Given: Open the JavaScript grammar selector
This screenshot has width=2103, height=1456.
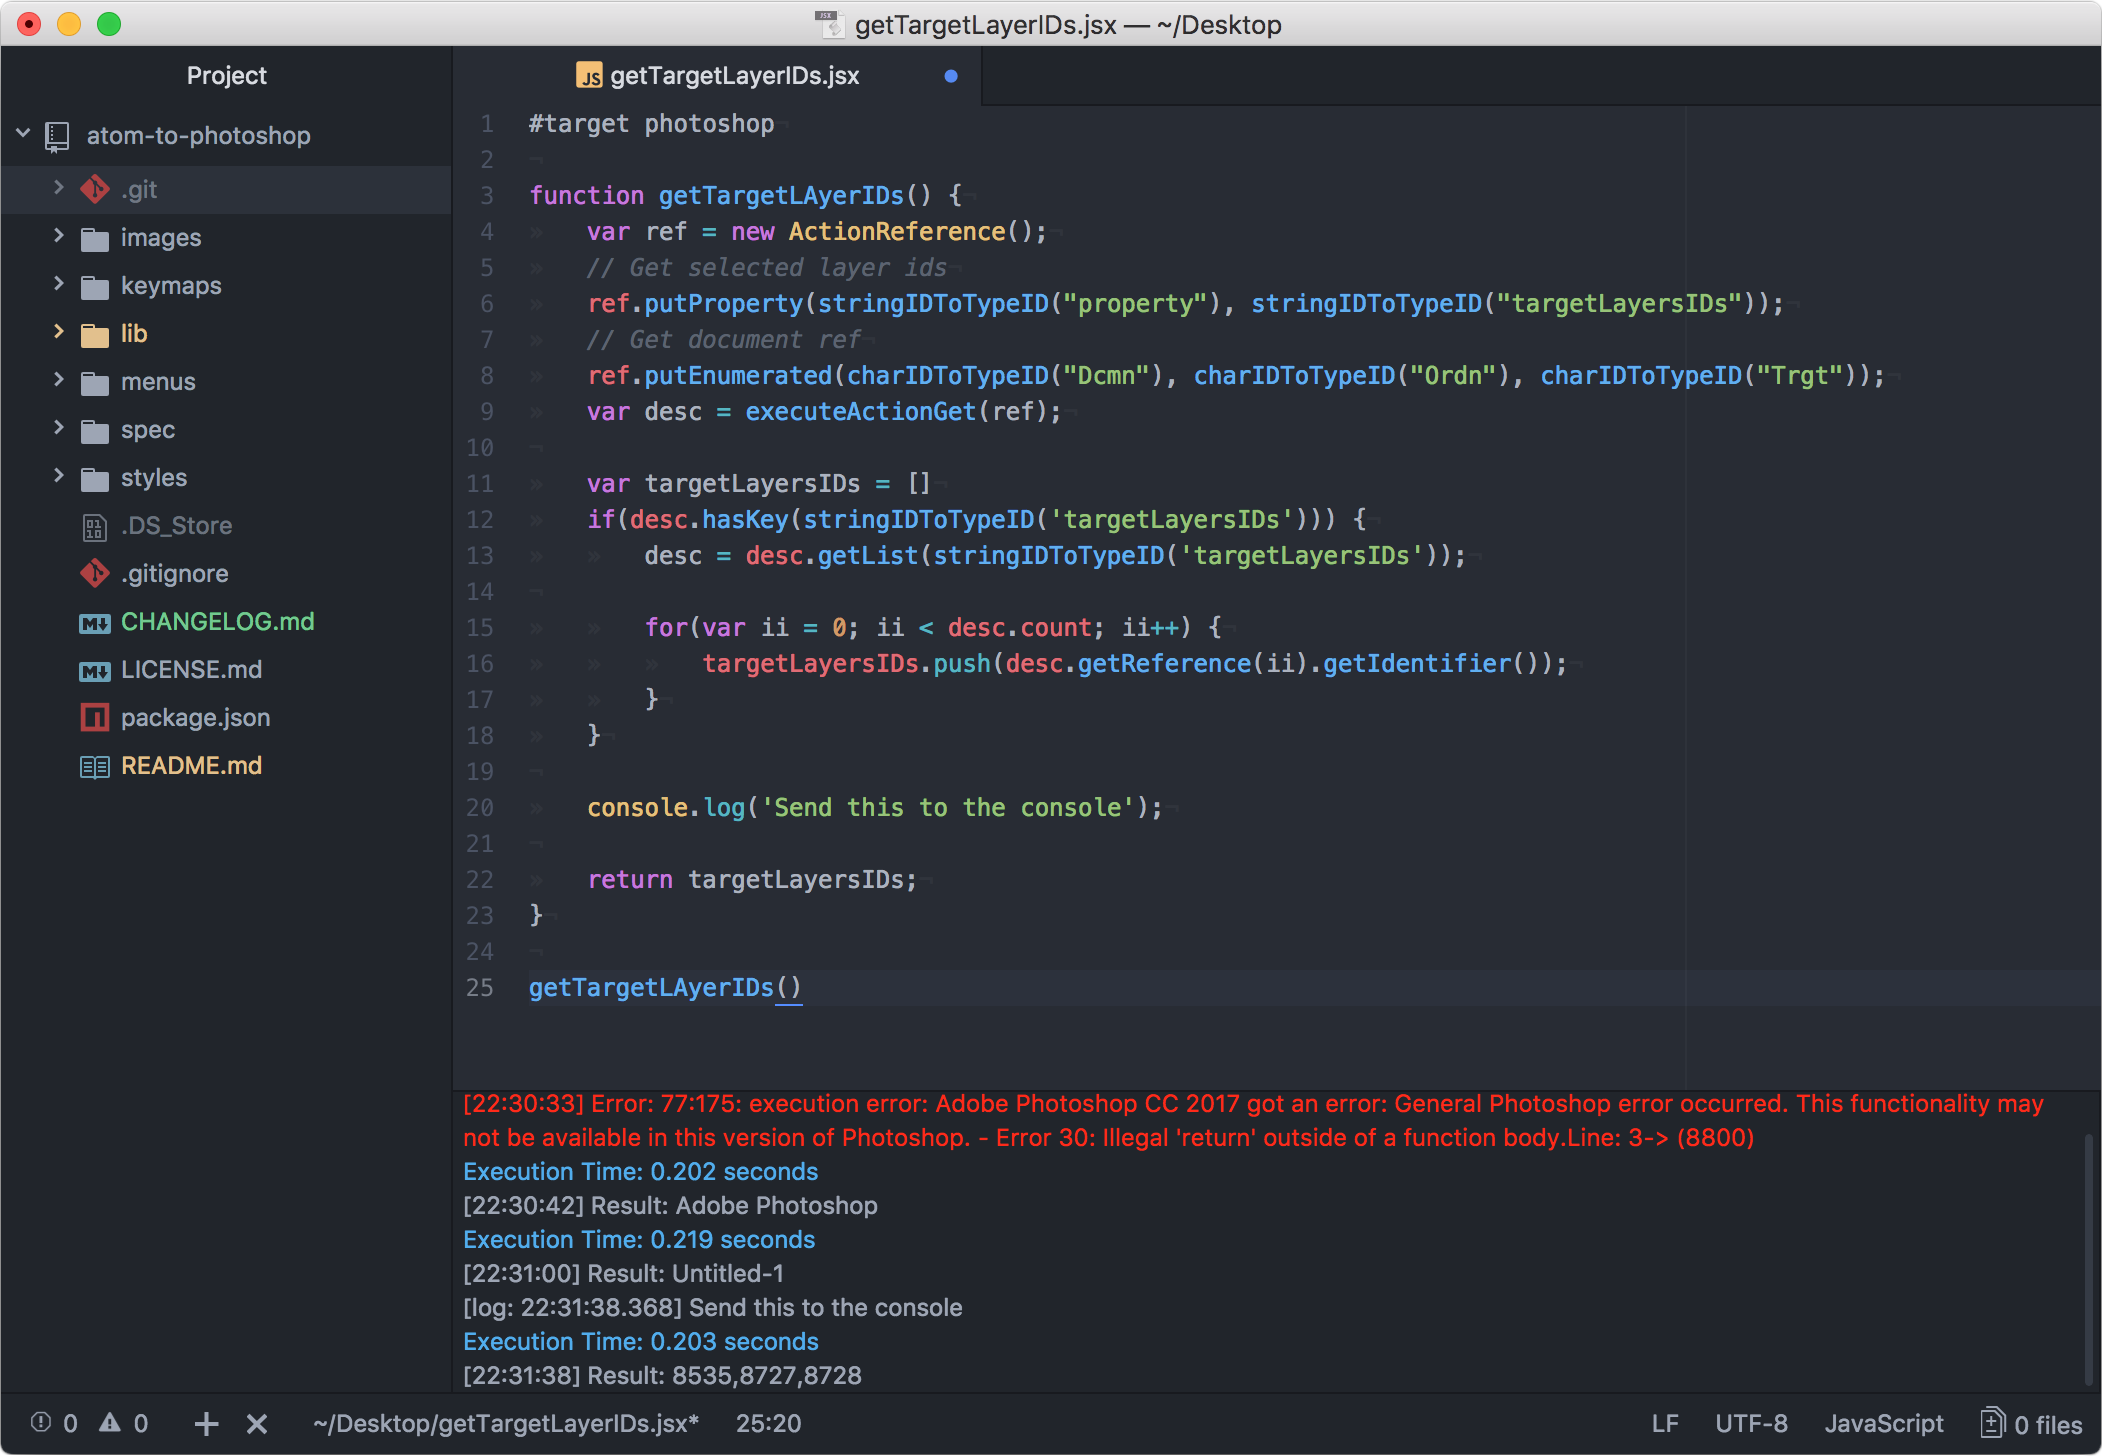Looking at the screenshot, I should (1884, 1423).
